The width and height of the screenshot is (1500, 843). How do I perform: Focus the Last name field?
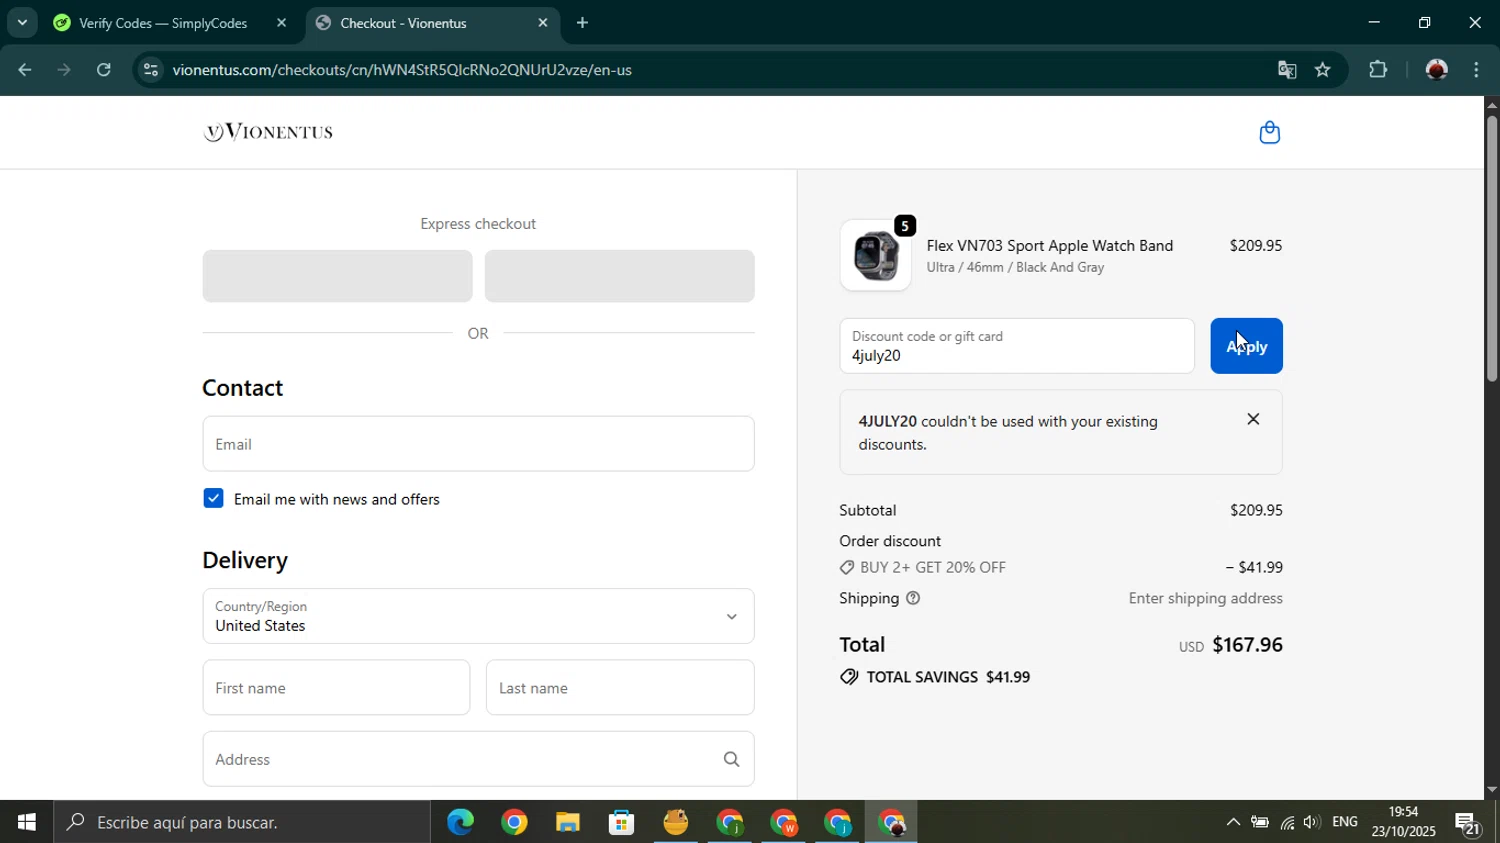pos(620,688)
